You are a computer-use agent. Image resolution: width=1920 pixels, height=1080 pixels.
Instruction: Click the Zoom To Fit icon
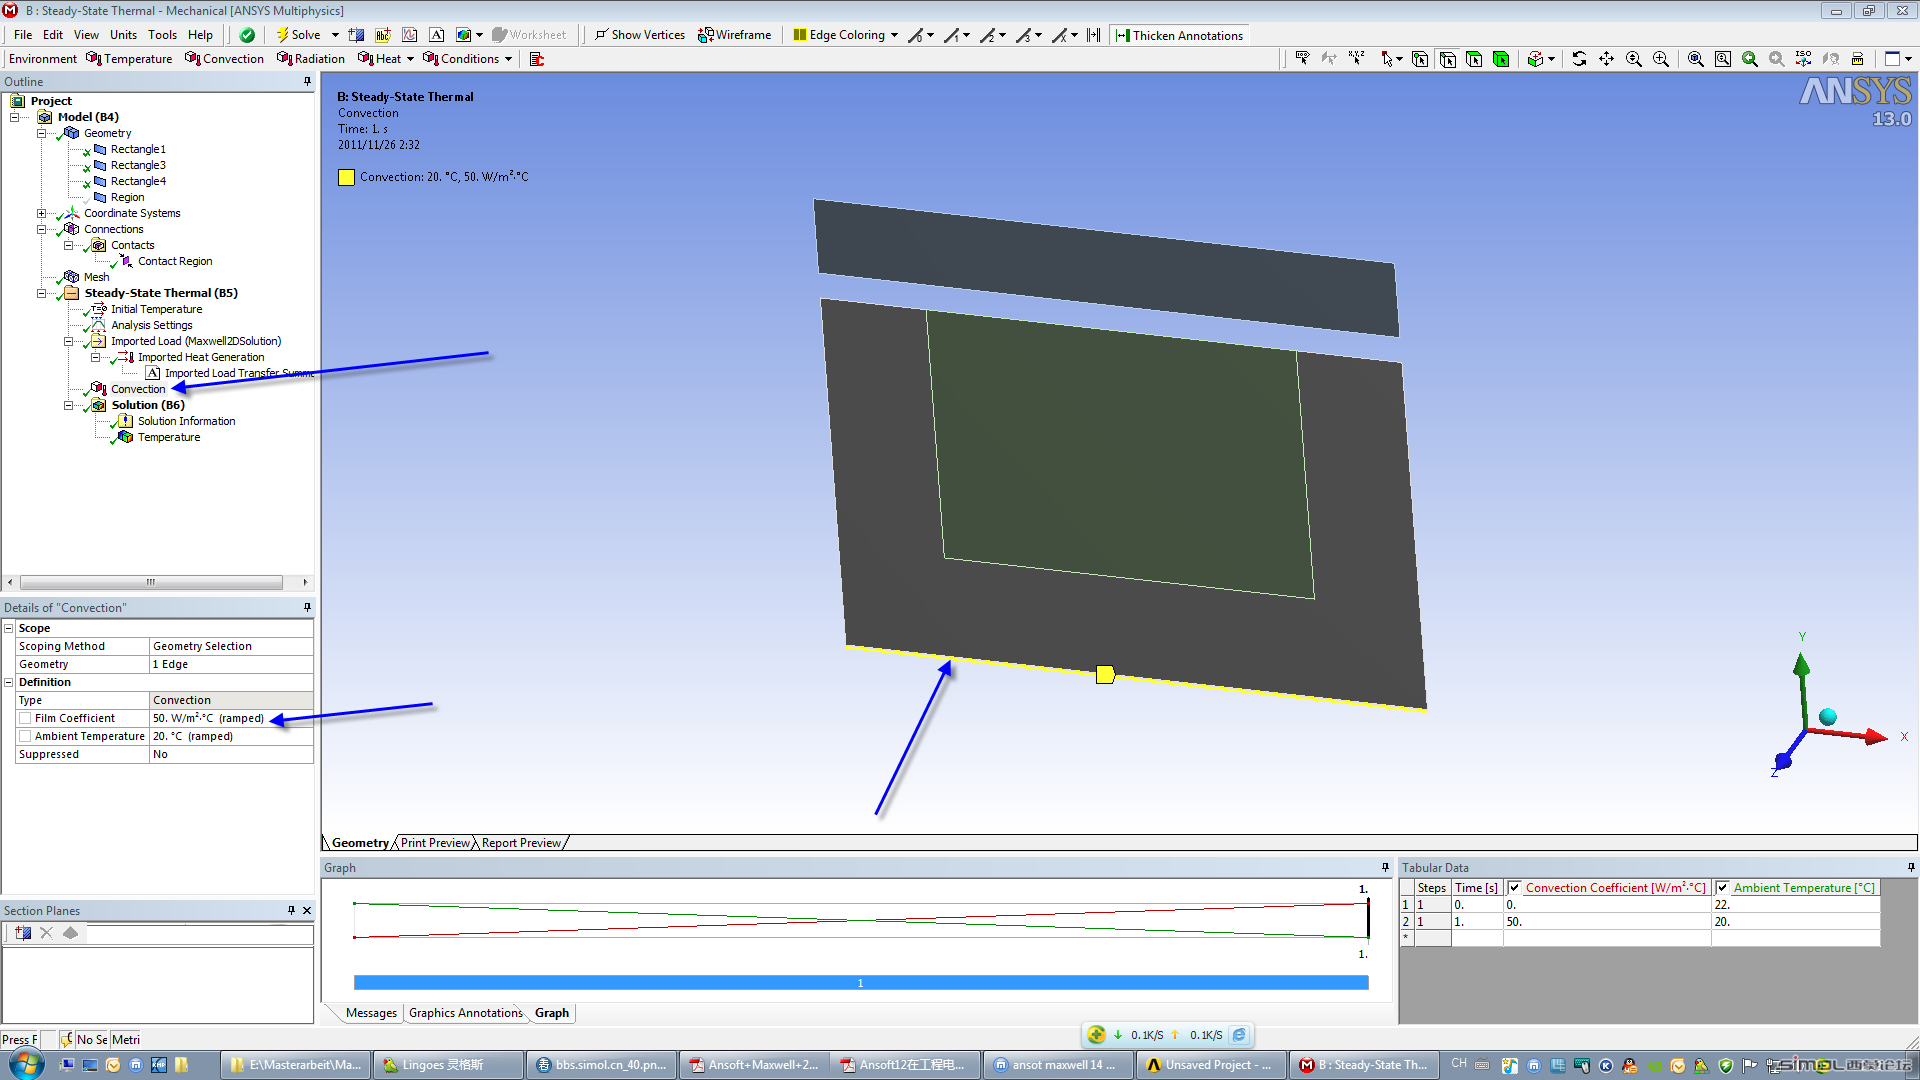pos(1696,59)
